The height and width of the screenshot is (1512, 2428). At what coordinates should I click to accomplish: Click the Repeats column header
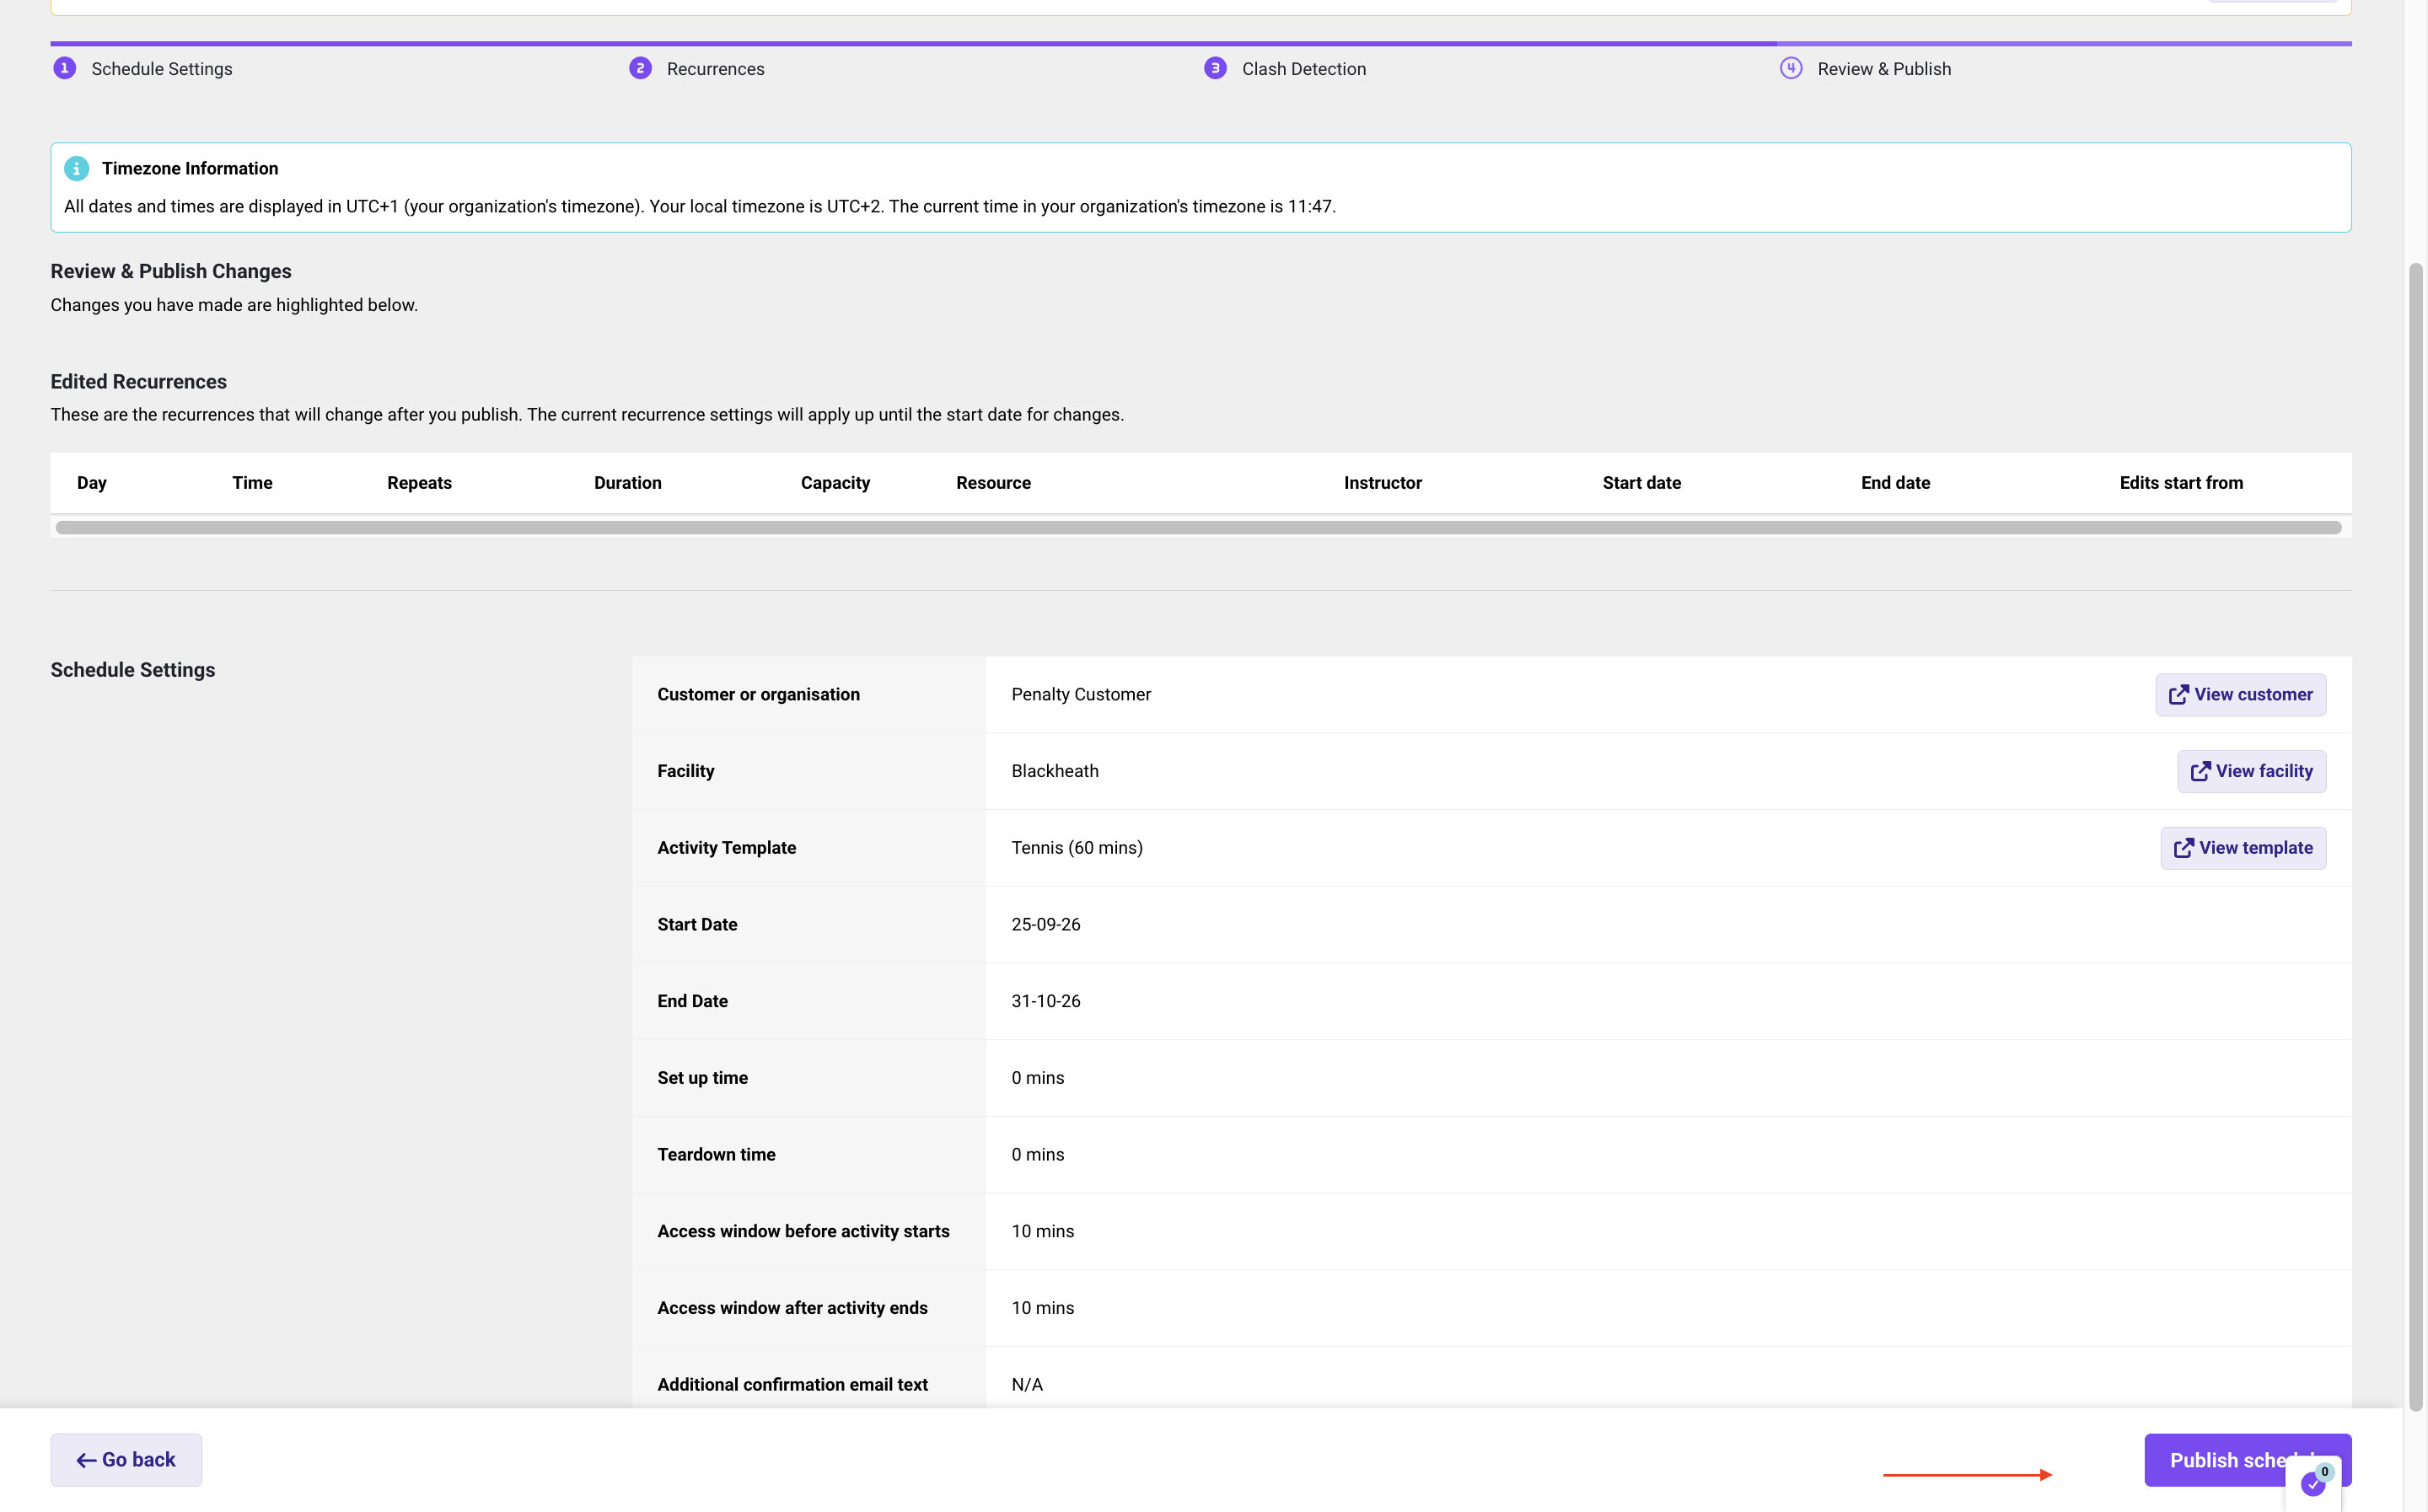419,483
